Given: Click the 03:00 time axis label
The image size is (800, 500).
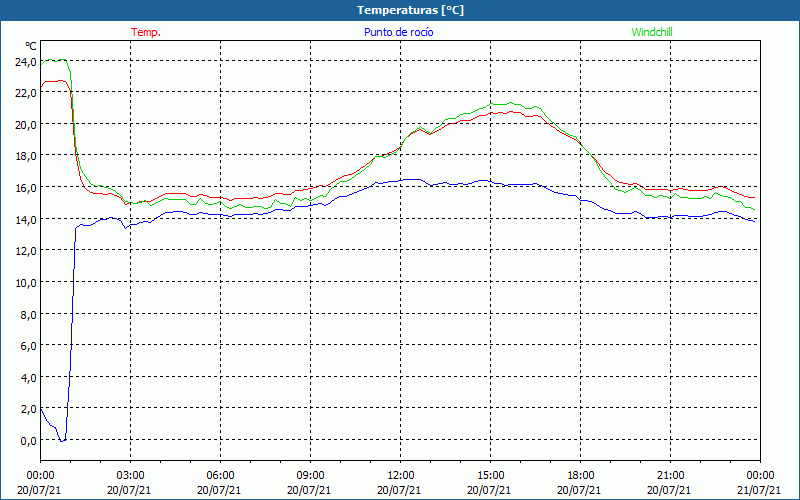Looking at the screenshot, I should pos(131,476).
